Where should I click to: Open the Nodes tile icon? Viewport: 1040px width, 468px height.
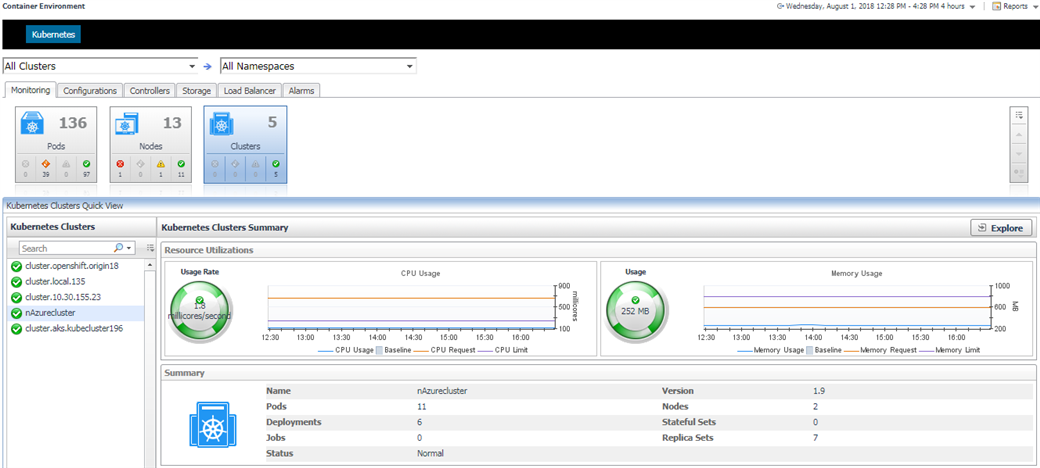pyautogui.click(x=127, y=124)
